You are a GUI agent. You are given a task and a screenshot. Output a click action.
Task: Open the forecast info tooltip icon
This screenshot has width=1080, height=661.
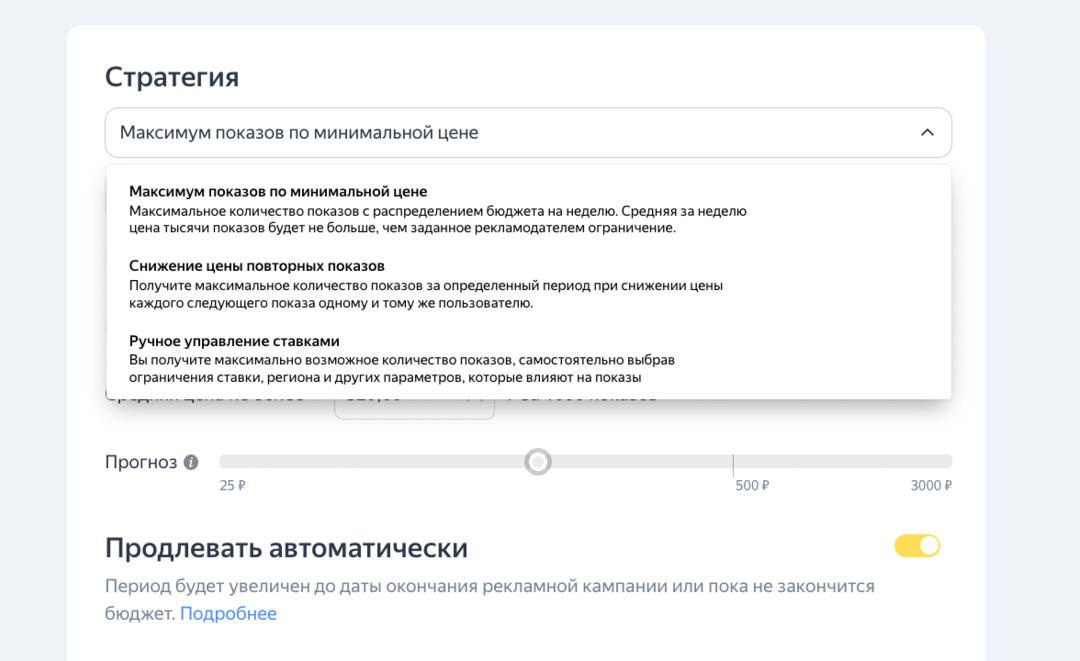pyautogui.click(x=191, y=462)
